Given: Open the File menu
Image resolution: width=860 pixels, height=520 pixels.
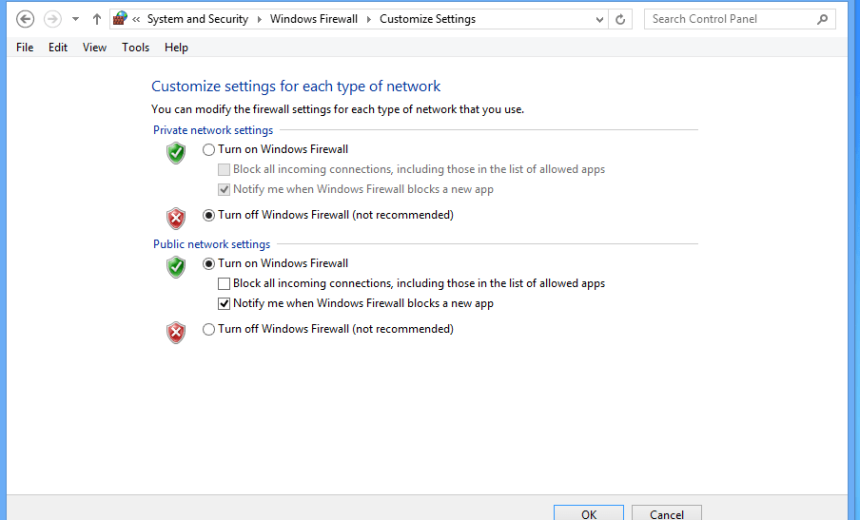Looking at the screenshot, I should click(25, 47).
